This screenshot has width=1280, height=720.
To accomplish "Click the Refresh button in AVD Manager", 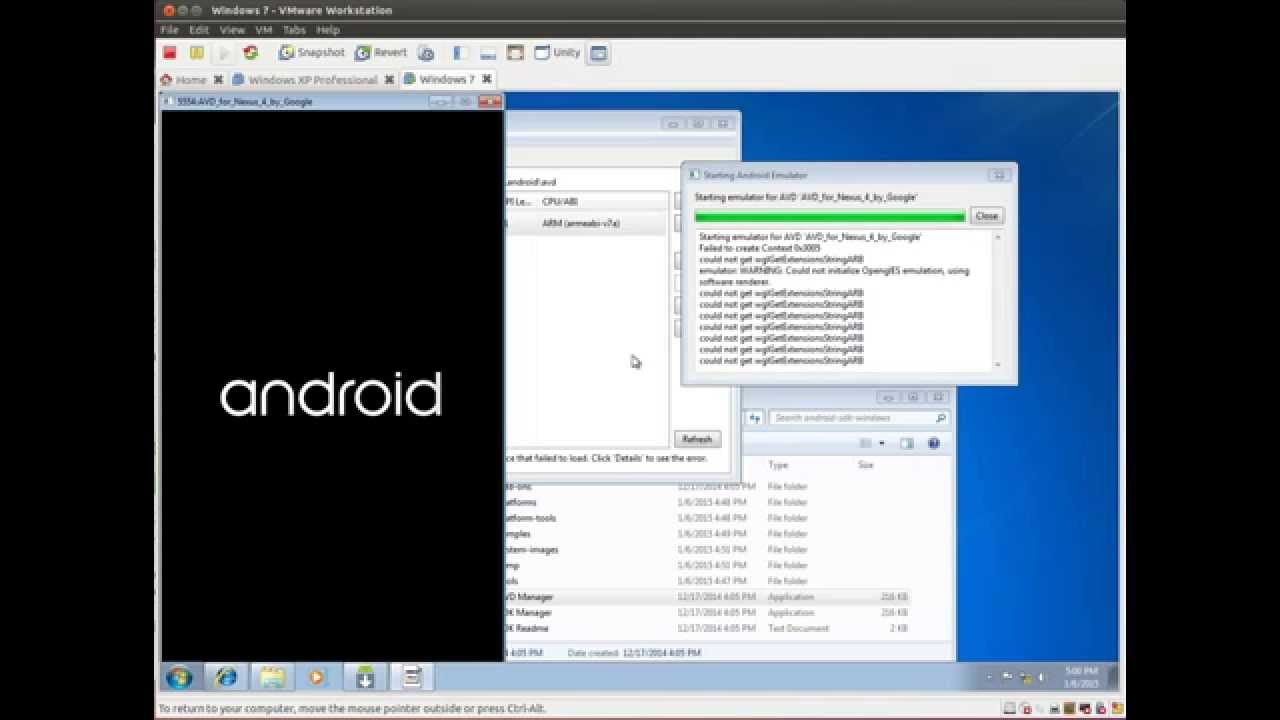I will pyautogui.click(x=697, y=439).
